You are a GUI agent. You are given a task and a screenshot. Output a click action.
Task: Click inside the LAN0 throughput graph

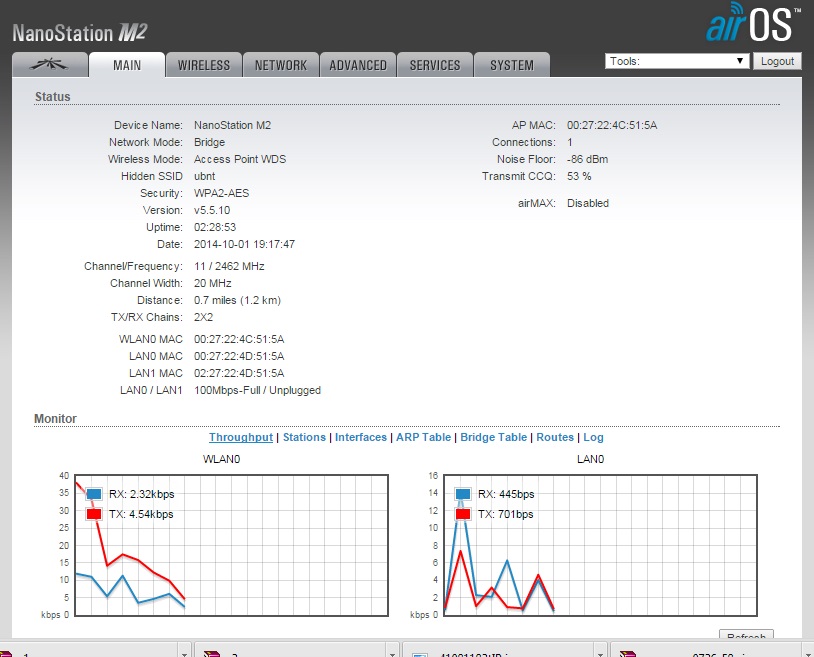pyautogui.click(x=601, y=545)
